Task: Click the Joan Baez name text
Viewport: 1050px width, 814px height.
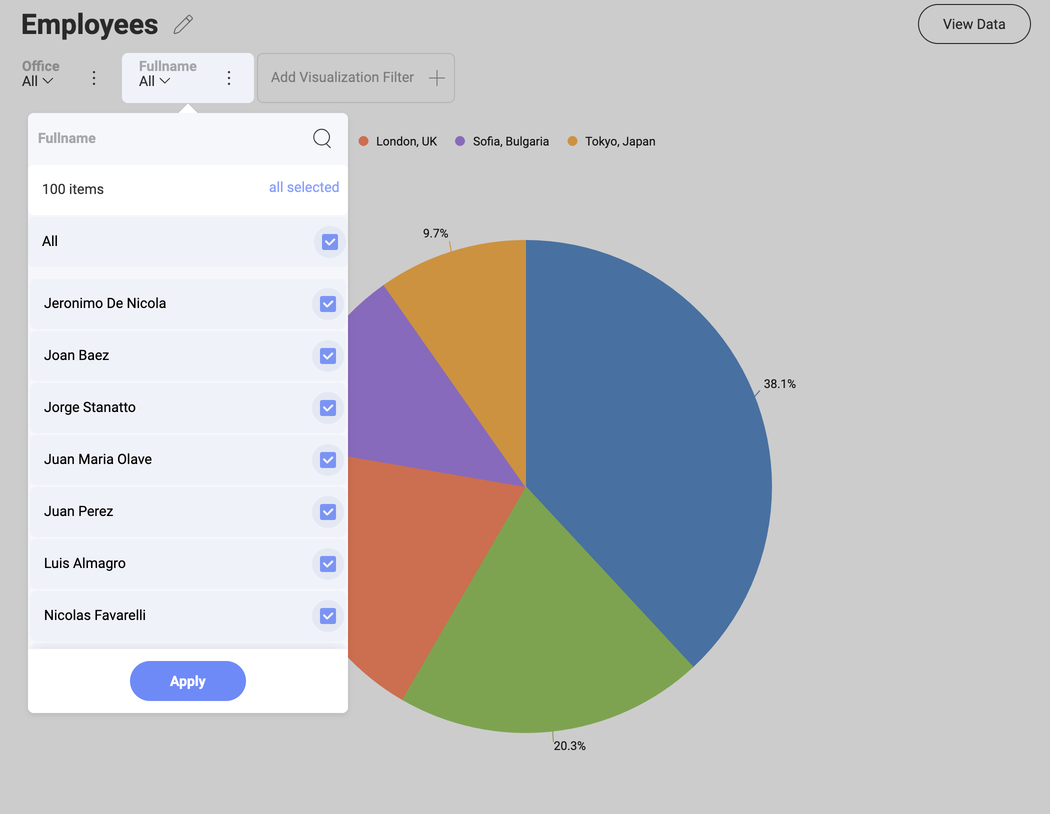Action: [x=76, y=355]
